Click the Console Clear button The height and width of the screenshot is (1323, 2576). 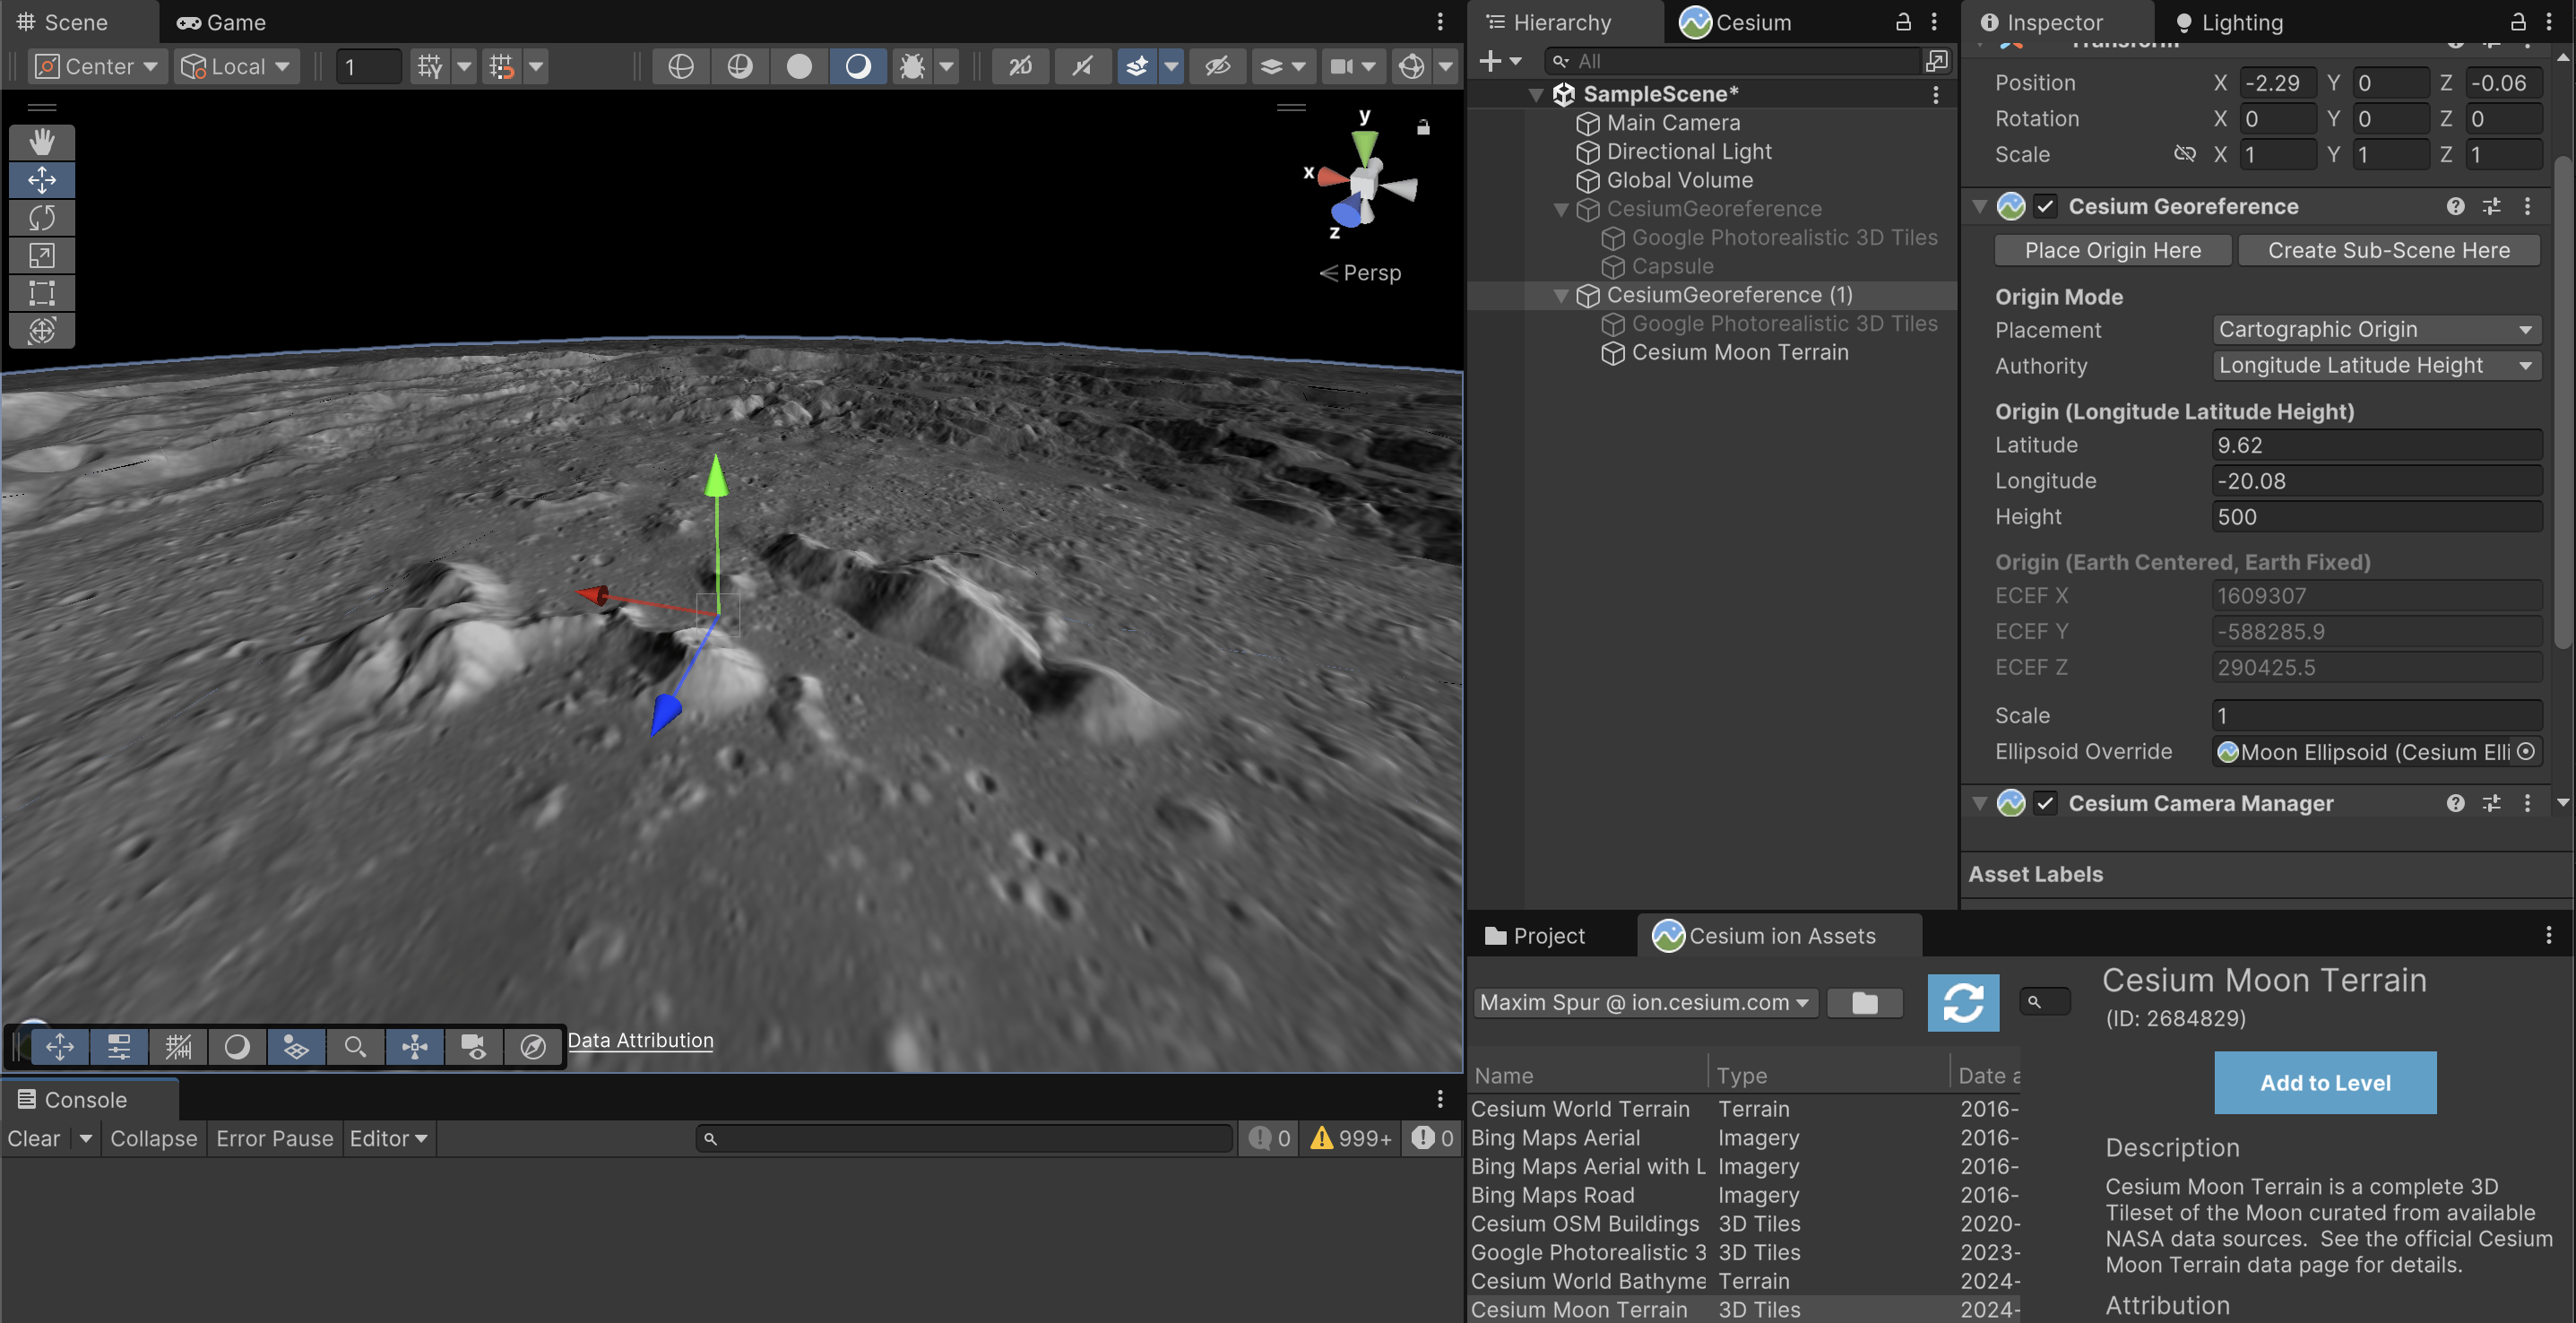pos(34,1138)
